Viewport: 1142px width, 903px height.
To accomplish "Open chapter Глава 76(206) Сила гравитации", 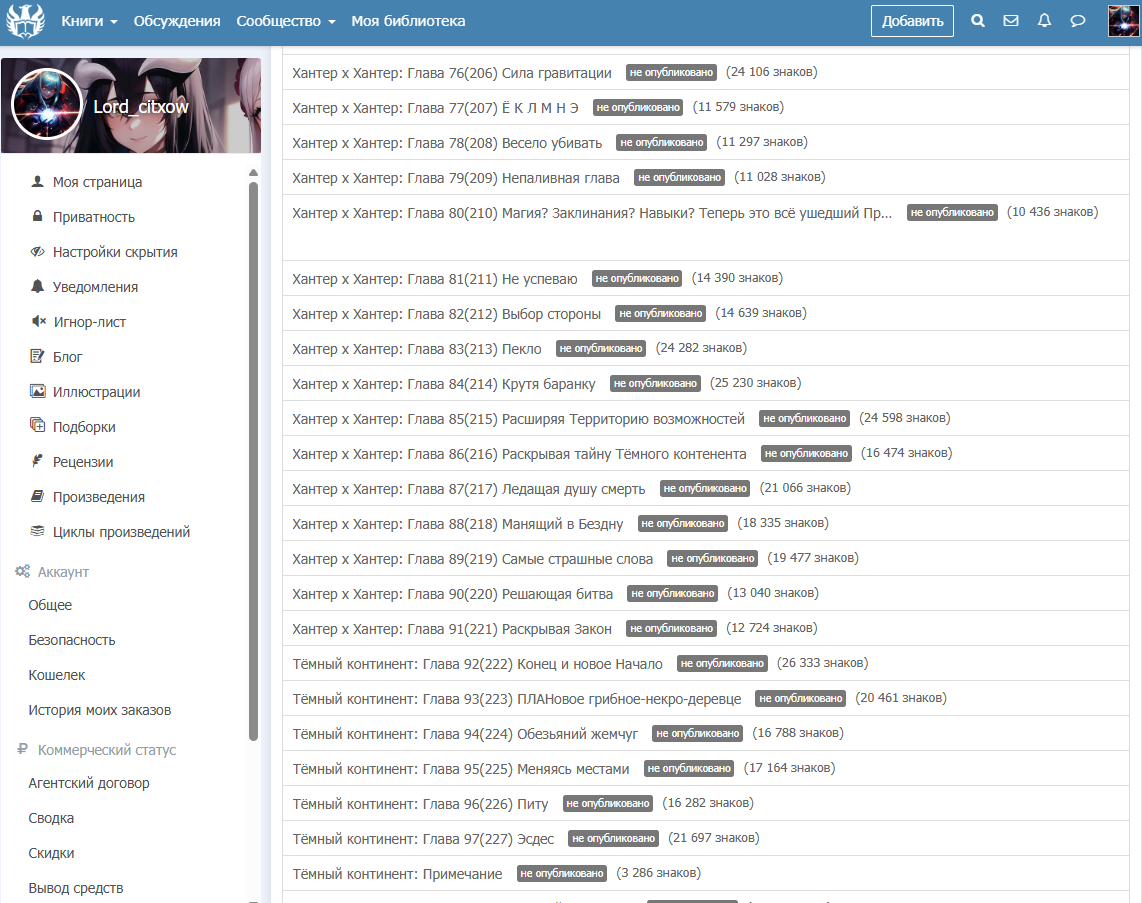I will 452,73.
